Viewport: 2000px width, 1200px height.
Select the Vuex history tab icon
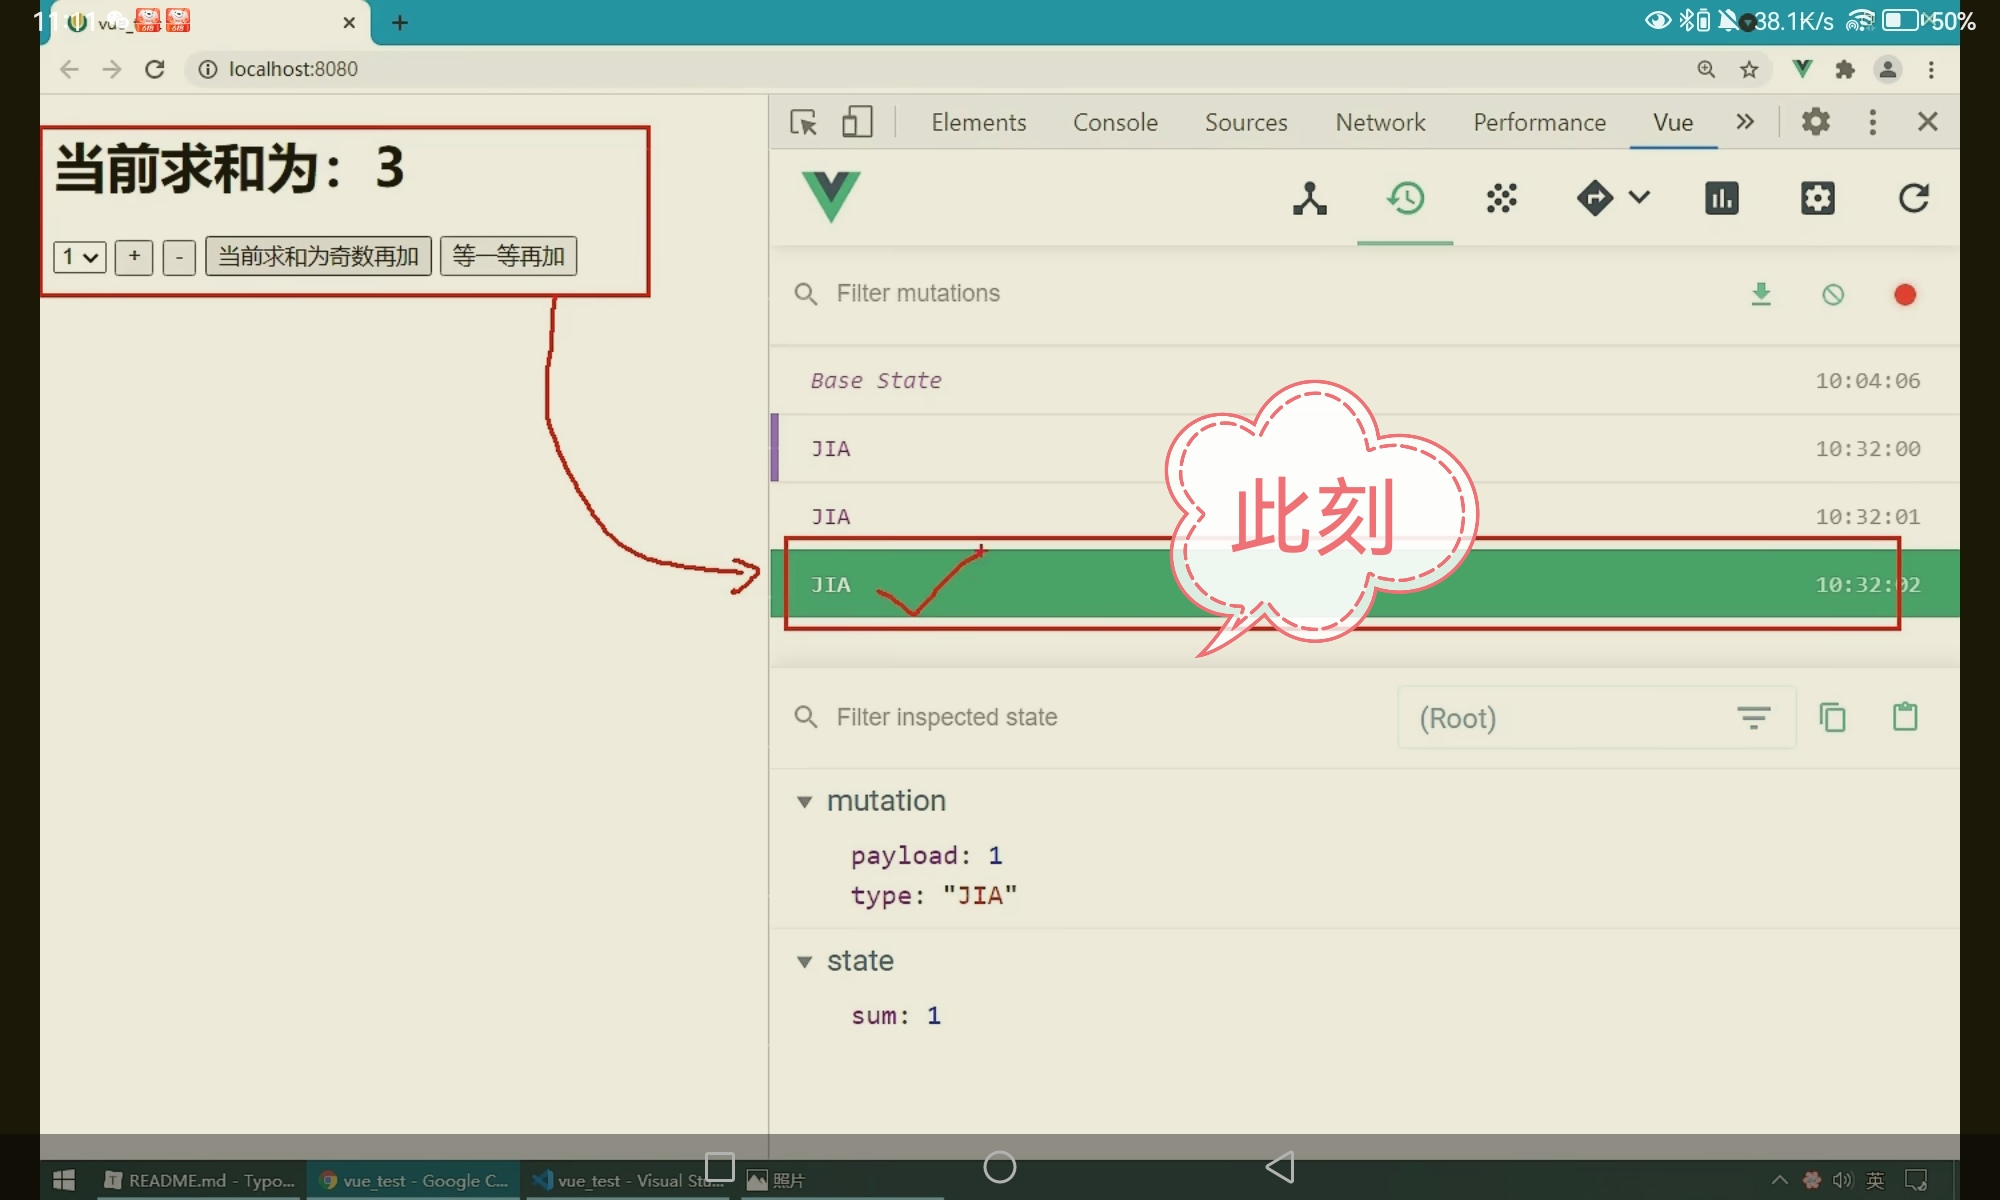[x=1405, y=198]
